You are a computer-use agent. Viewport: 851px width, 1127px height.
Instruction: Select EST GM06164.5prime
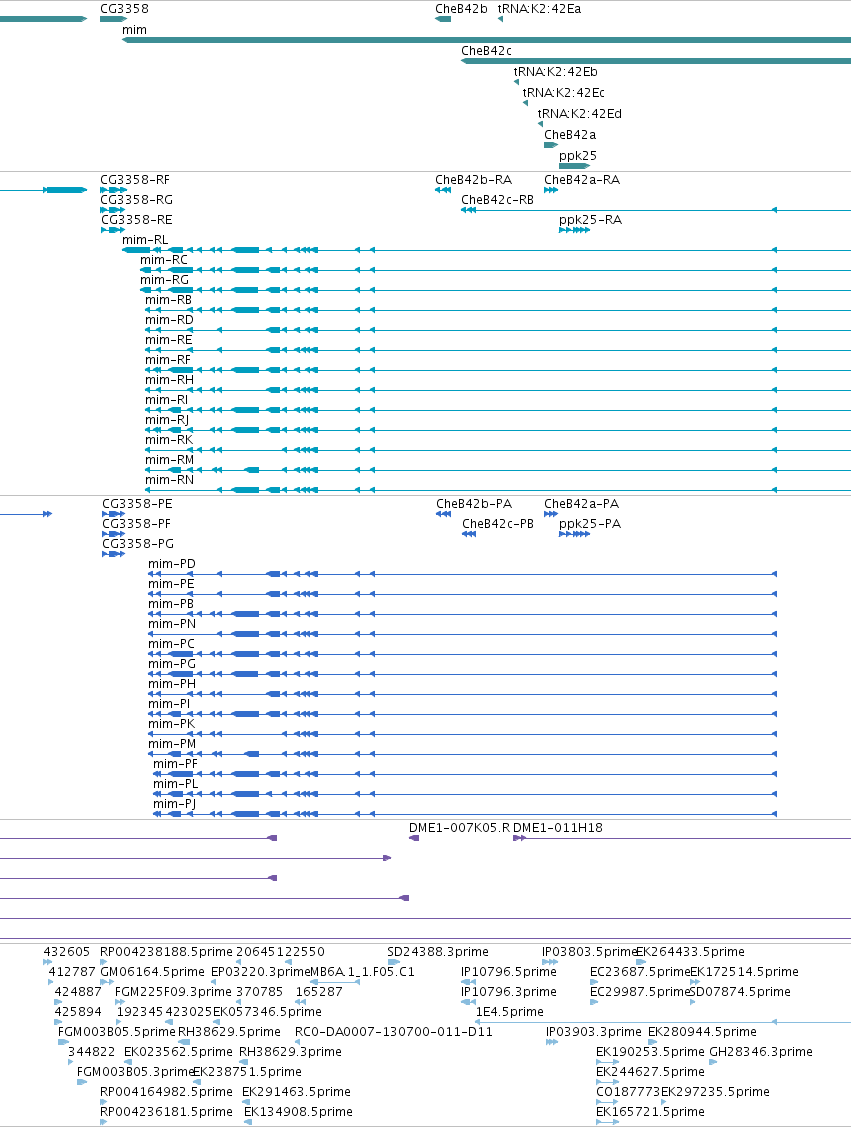[x=152, y=972]
